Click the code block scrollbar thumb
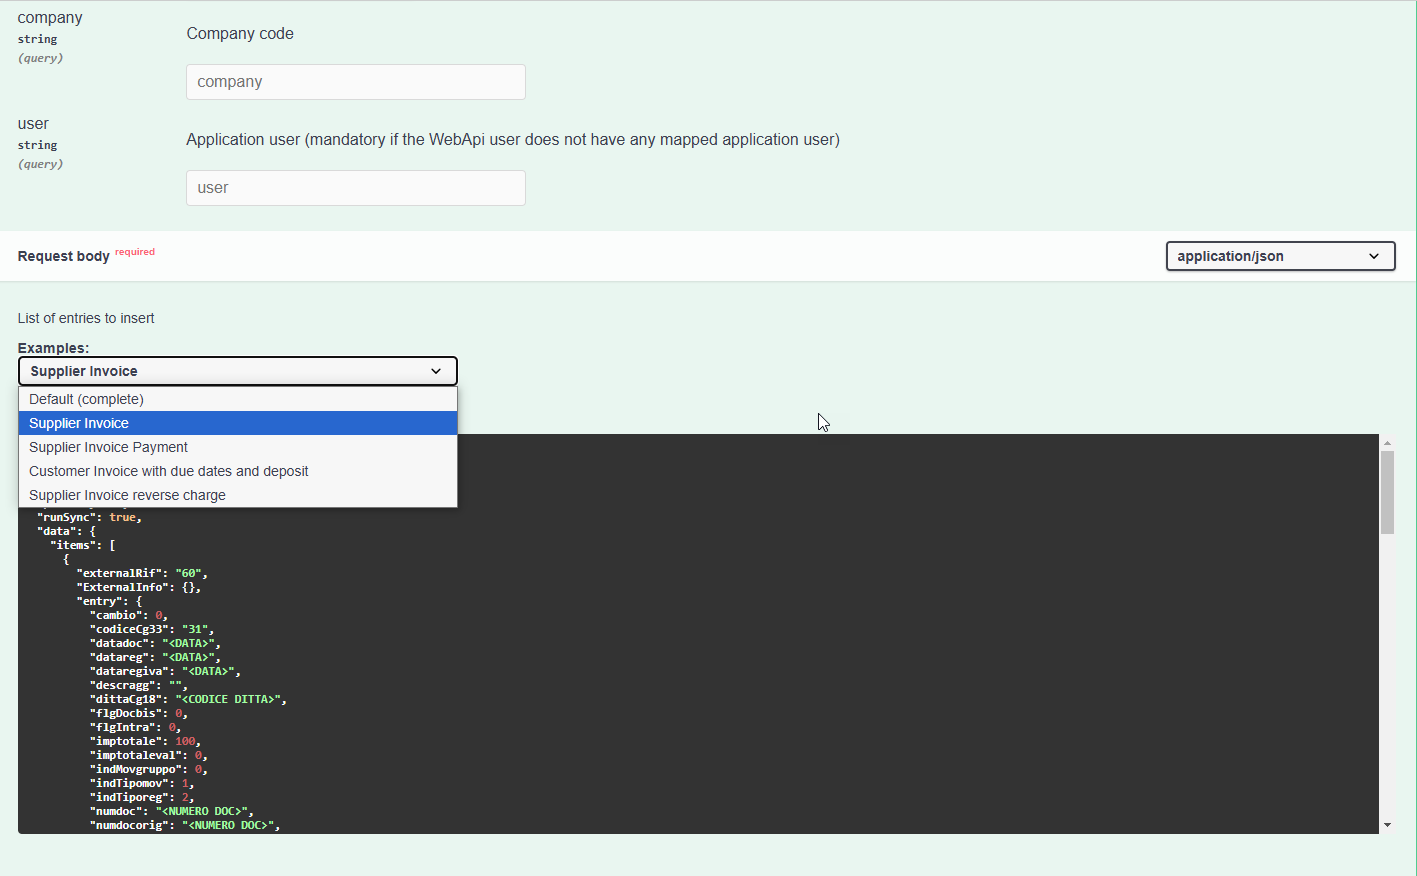The width and height of the screenshot is (1417, 876). [x=1387, y=492]
